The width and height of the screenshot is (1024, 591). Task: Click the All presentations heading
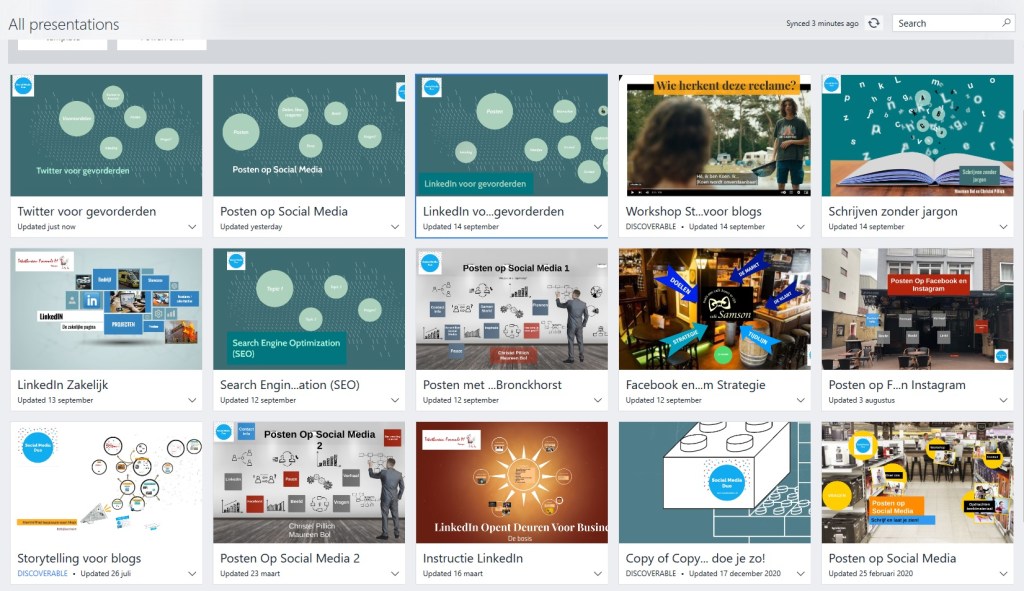[x=63, y=23]
